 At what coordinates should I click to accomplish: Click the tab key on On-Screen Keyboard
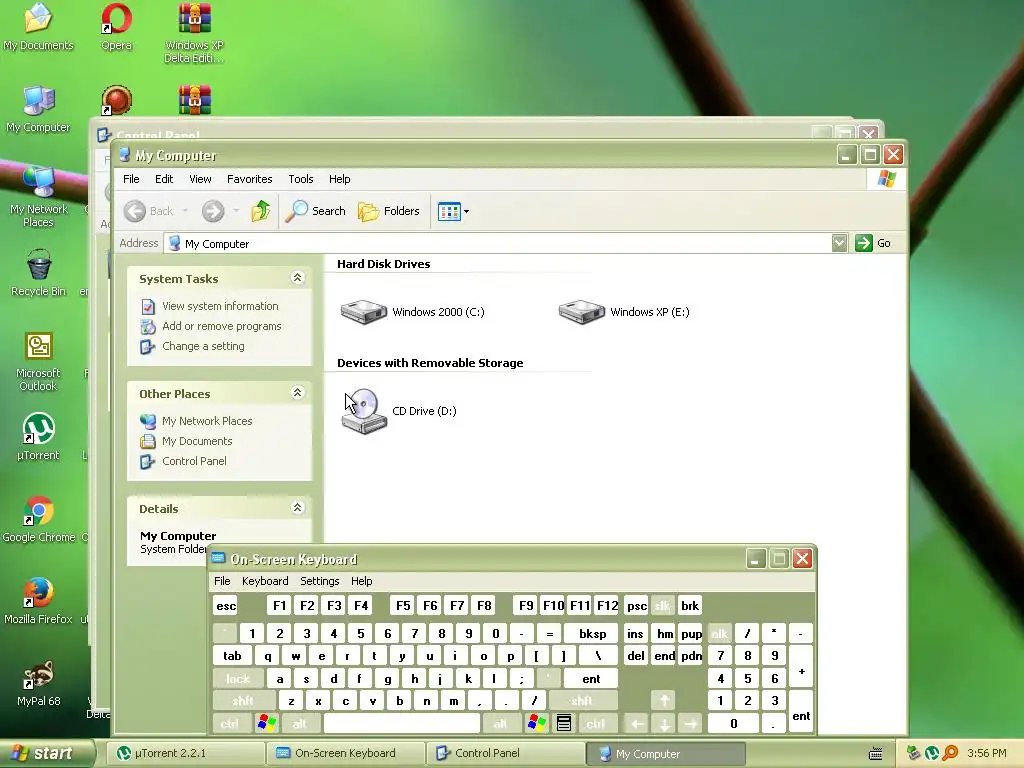tap(232, 656)
